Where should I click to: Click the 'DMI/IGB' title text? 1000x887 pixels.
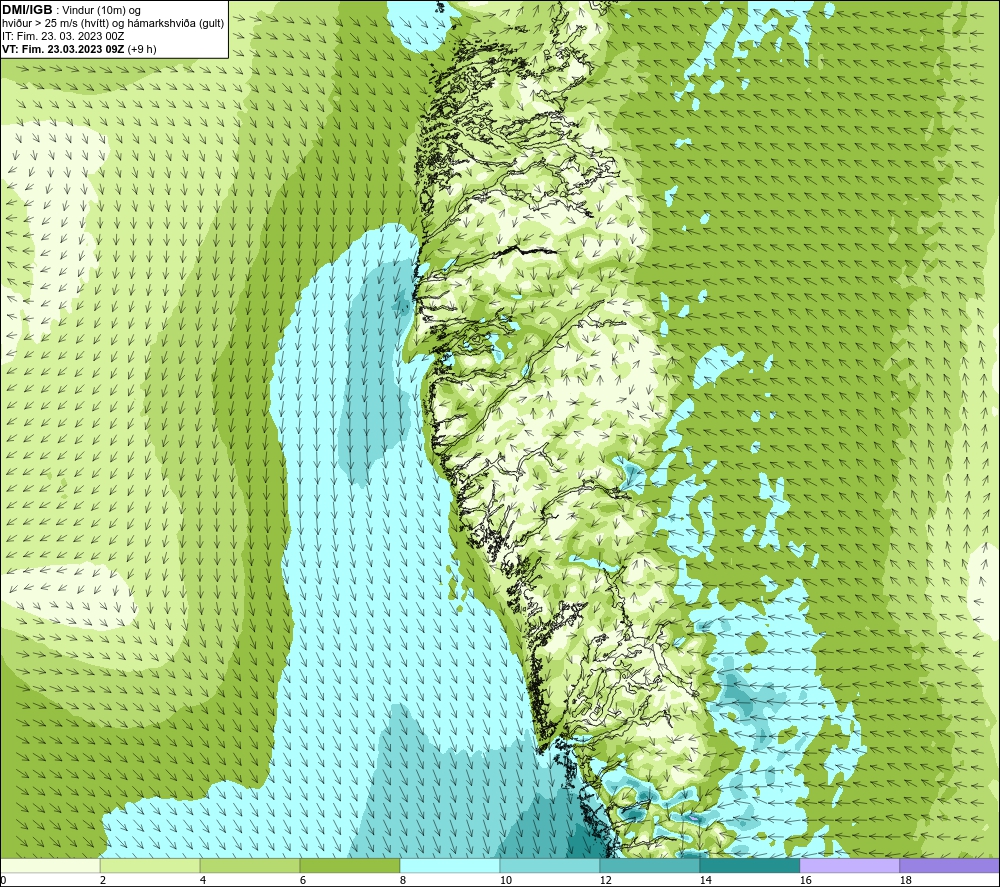27,10
